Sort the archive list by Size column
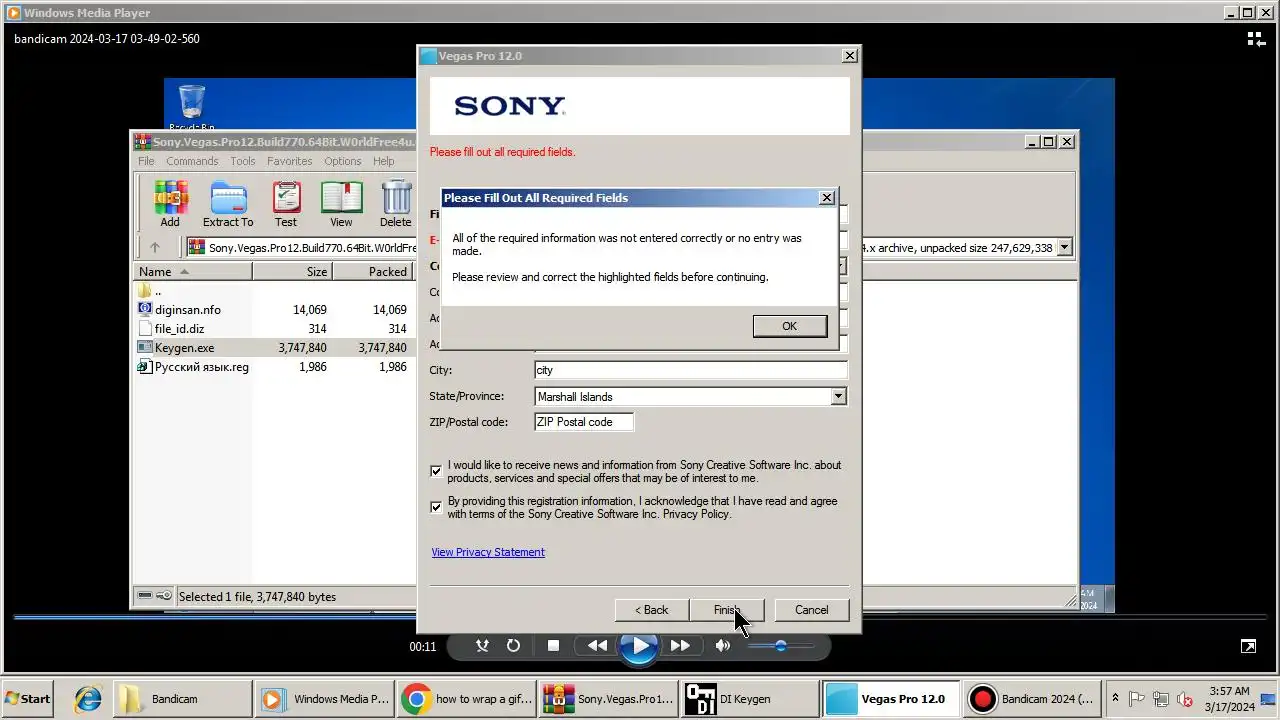The width and height of the screenshot is (1280, 720). (292, 272)
